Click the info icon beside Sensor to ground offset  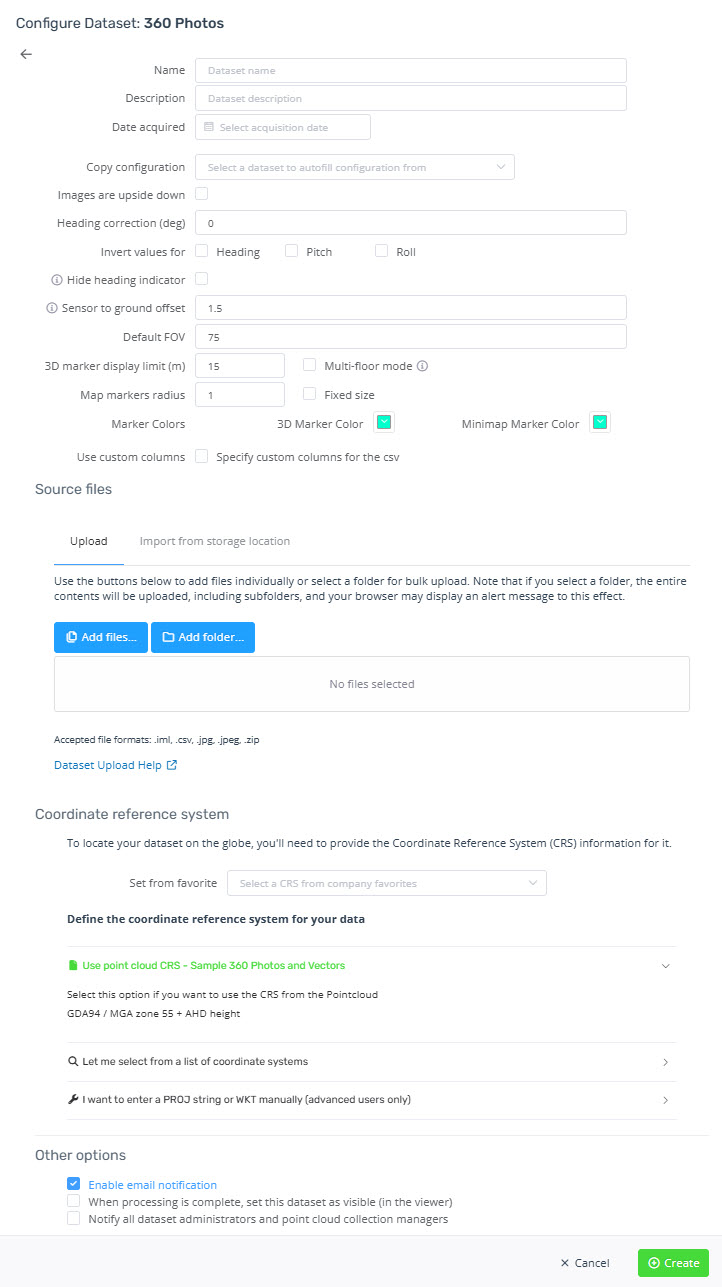52,308
